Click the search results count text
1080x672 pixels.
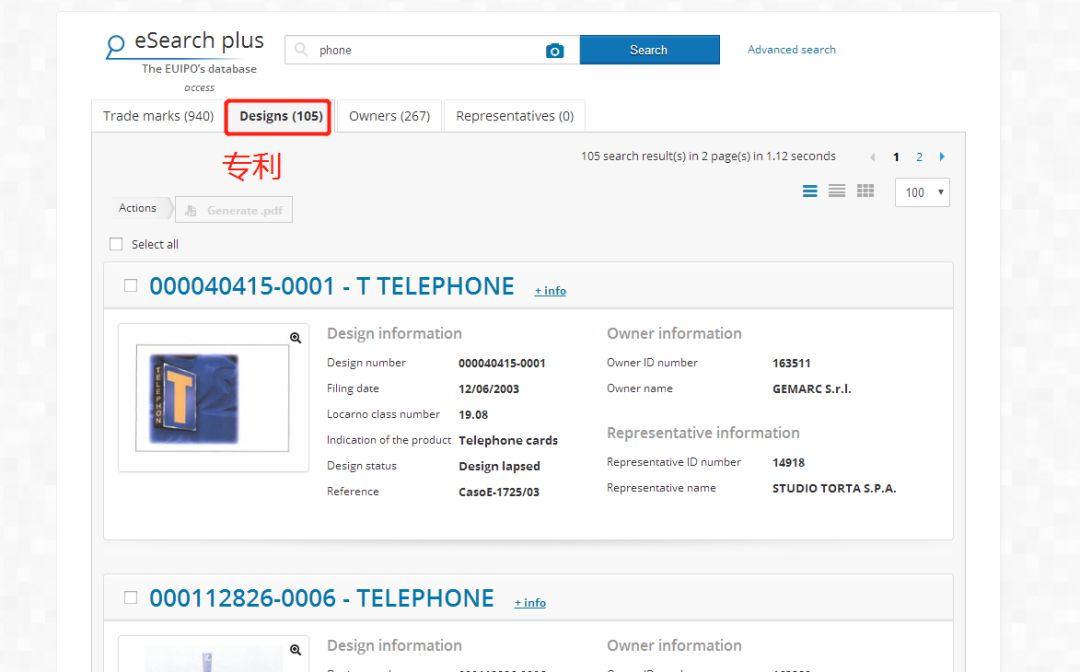point(708,156)
